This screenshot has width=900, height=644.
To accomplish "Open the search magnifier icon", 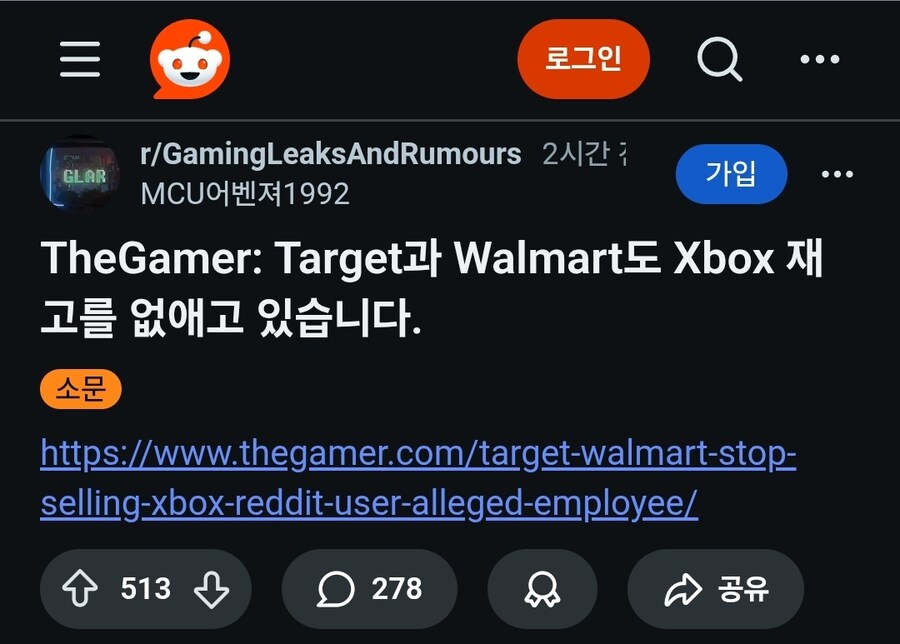I will (719, 59).
